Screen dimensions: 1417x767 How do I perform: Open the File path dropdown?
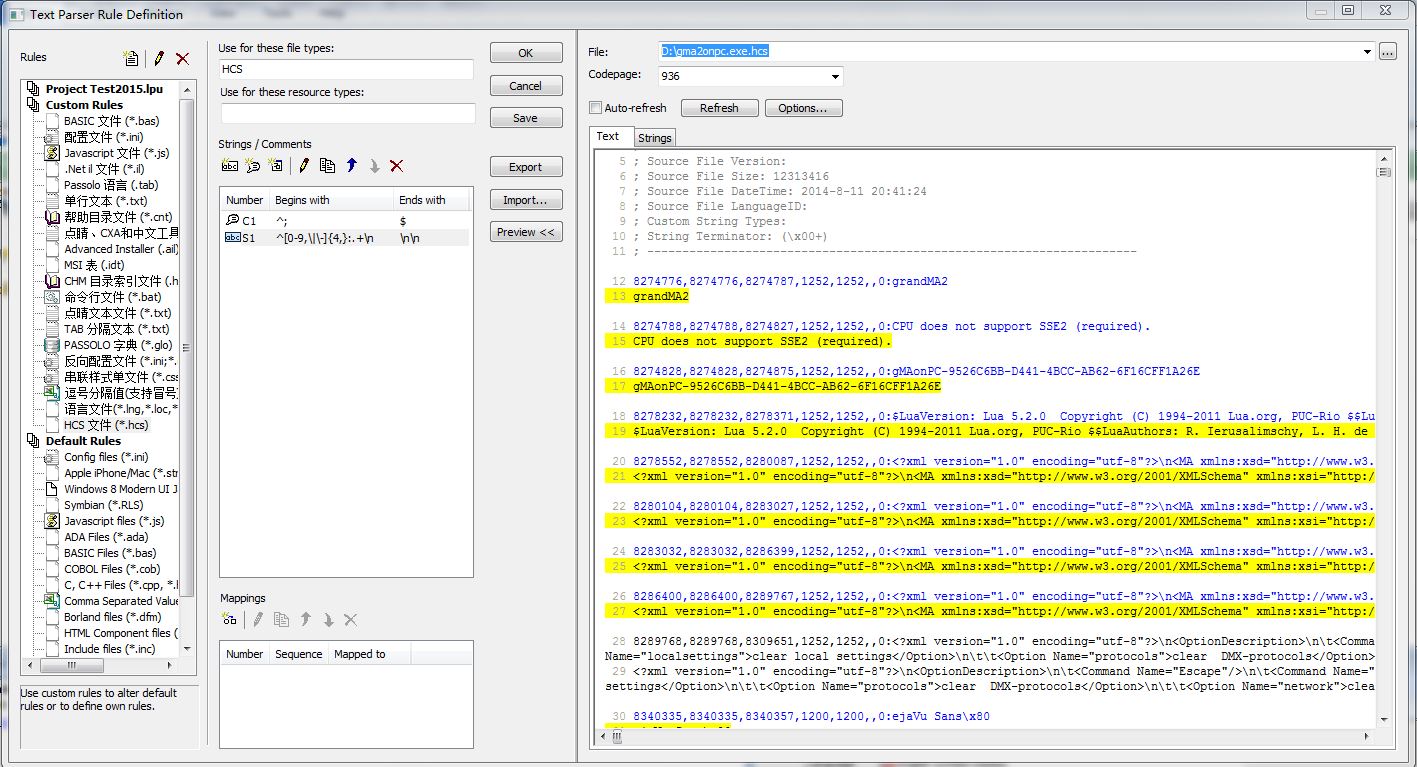point(1367,52)
